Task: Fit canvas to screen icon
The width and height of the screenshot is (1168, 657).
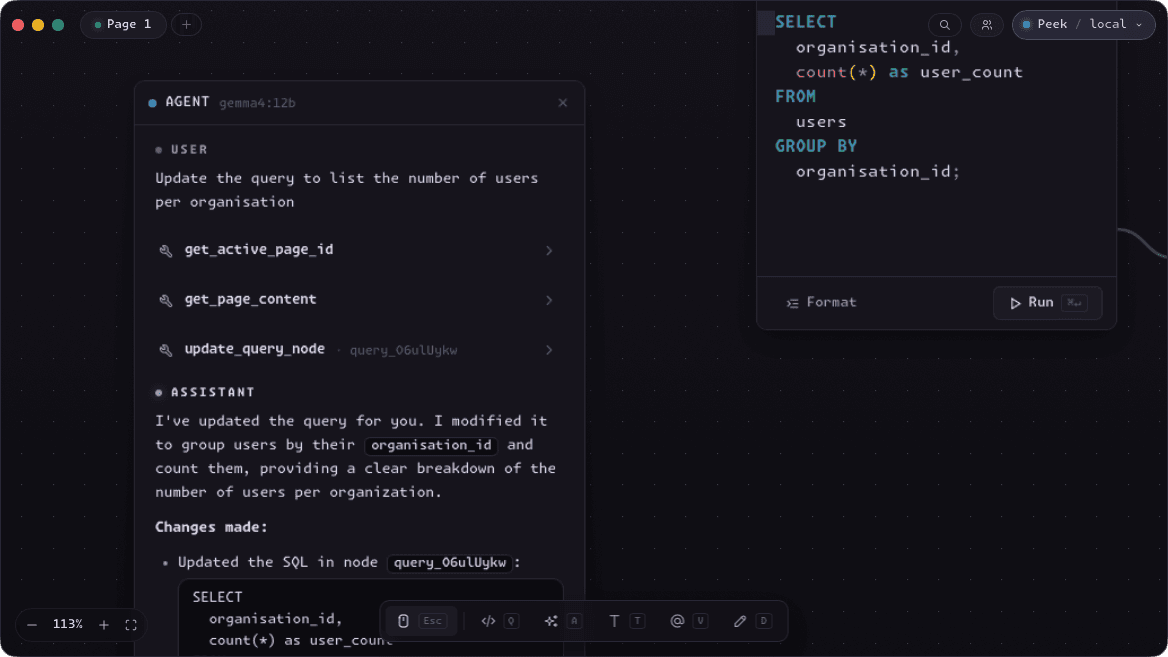Action: click(x=131, y=625)
